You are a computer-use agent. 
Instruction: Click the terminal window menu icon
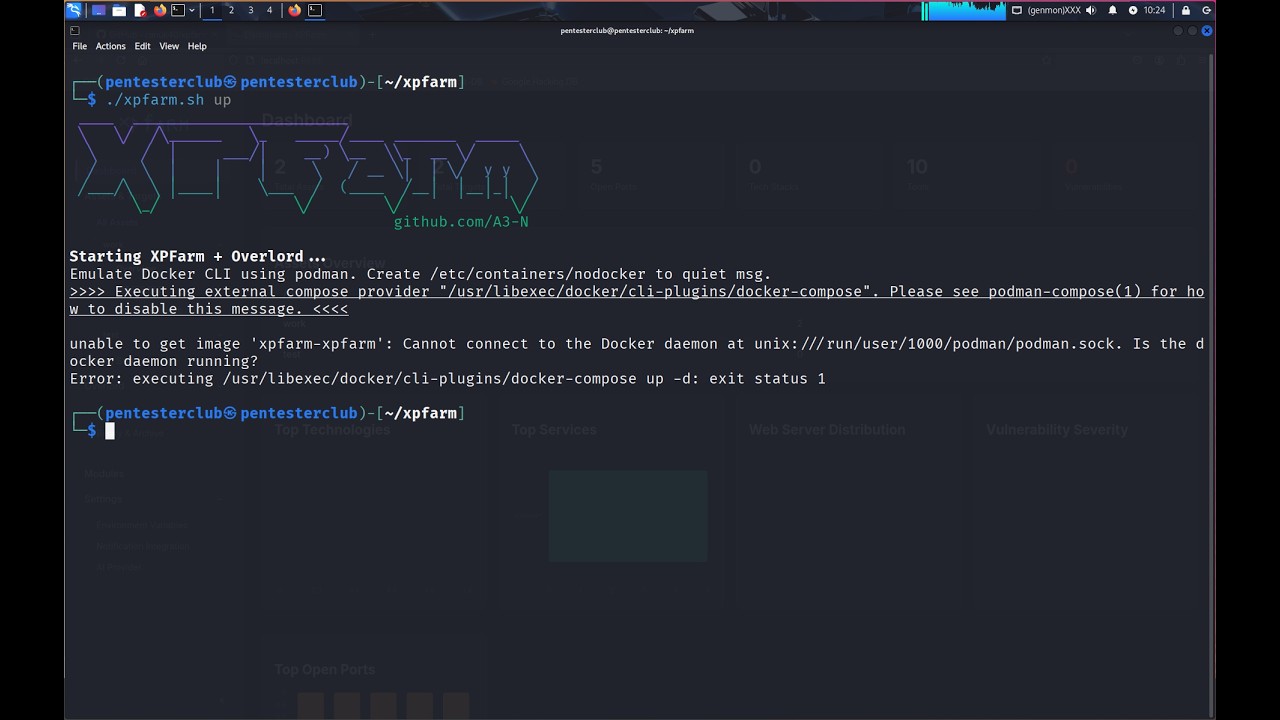click(75, 30)
